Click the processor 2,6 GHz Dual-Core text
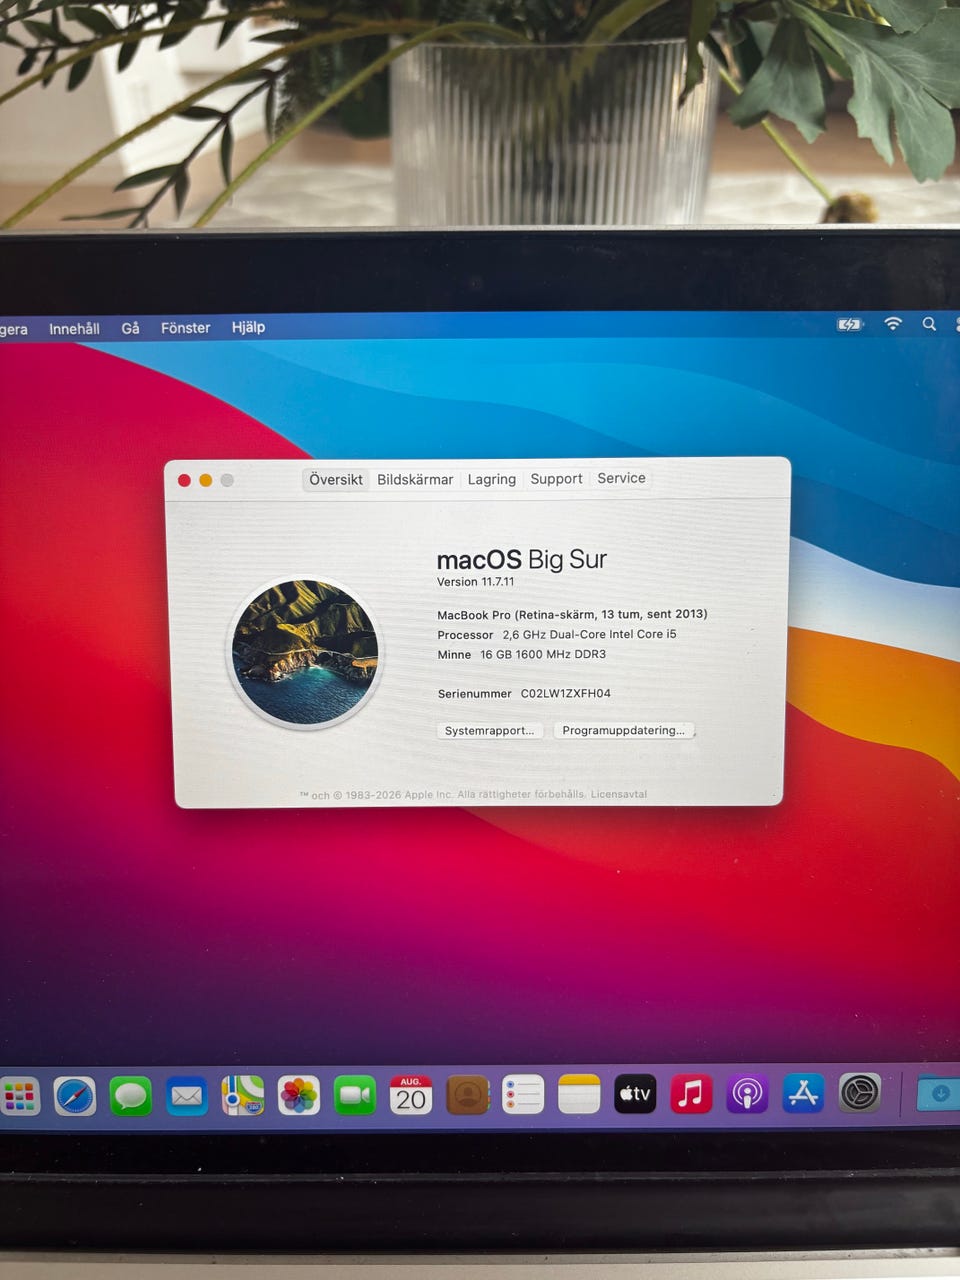The image size is (960, 1280). (589, 634)
